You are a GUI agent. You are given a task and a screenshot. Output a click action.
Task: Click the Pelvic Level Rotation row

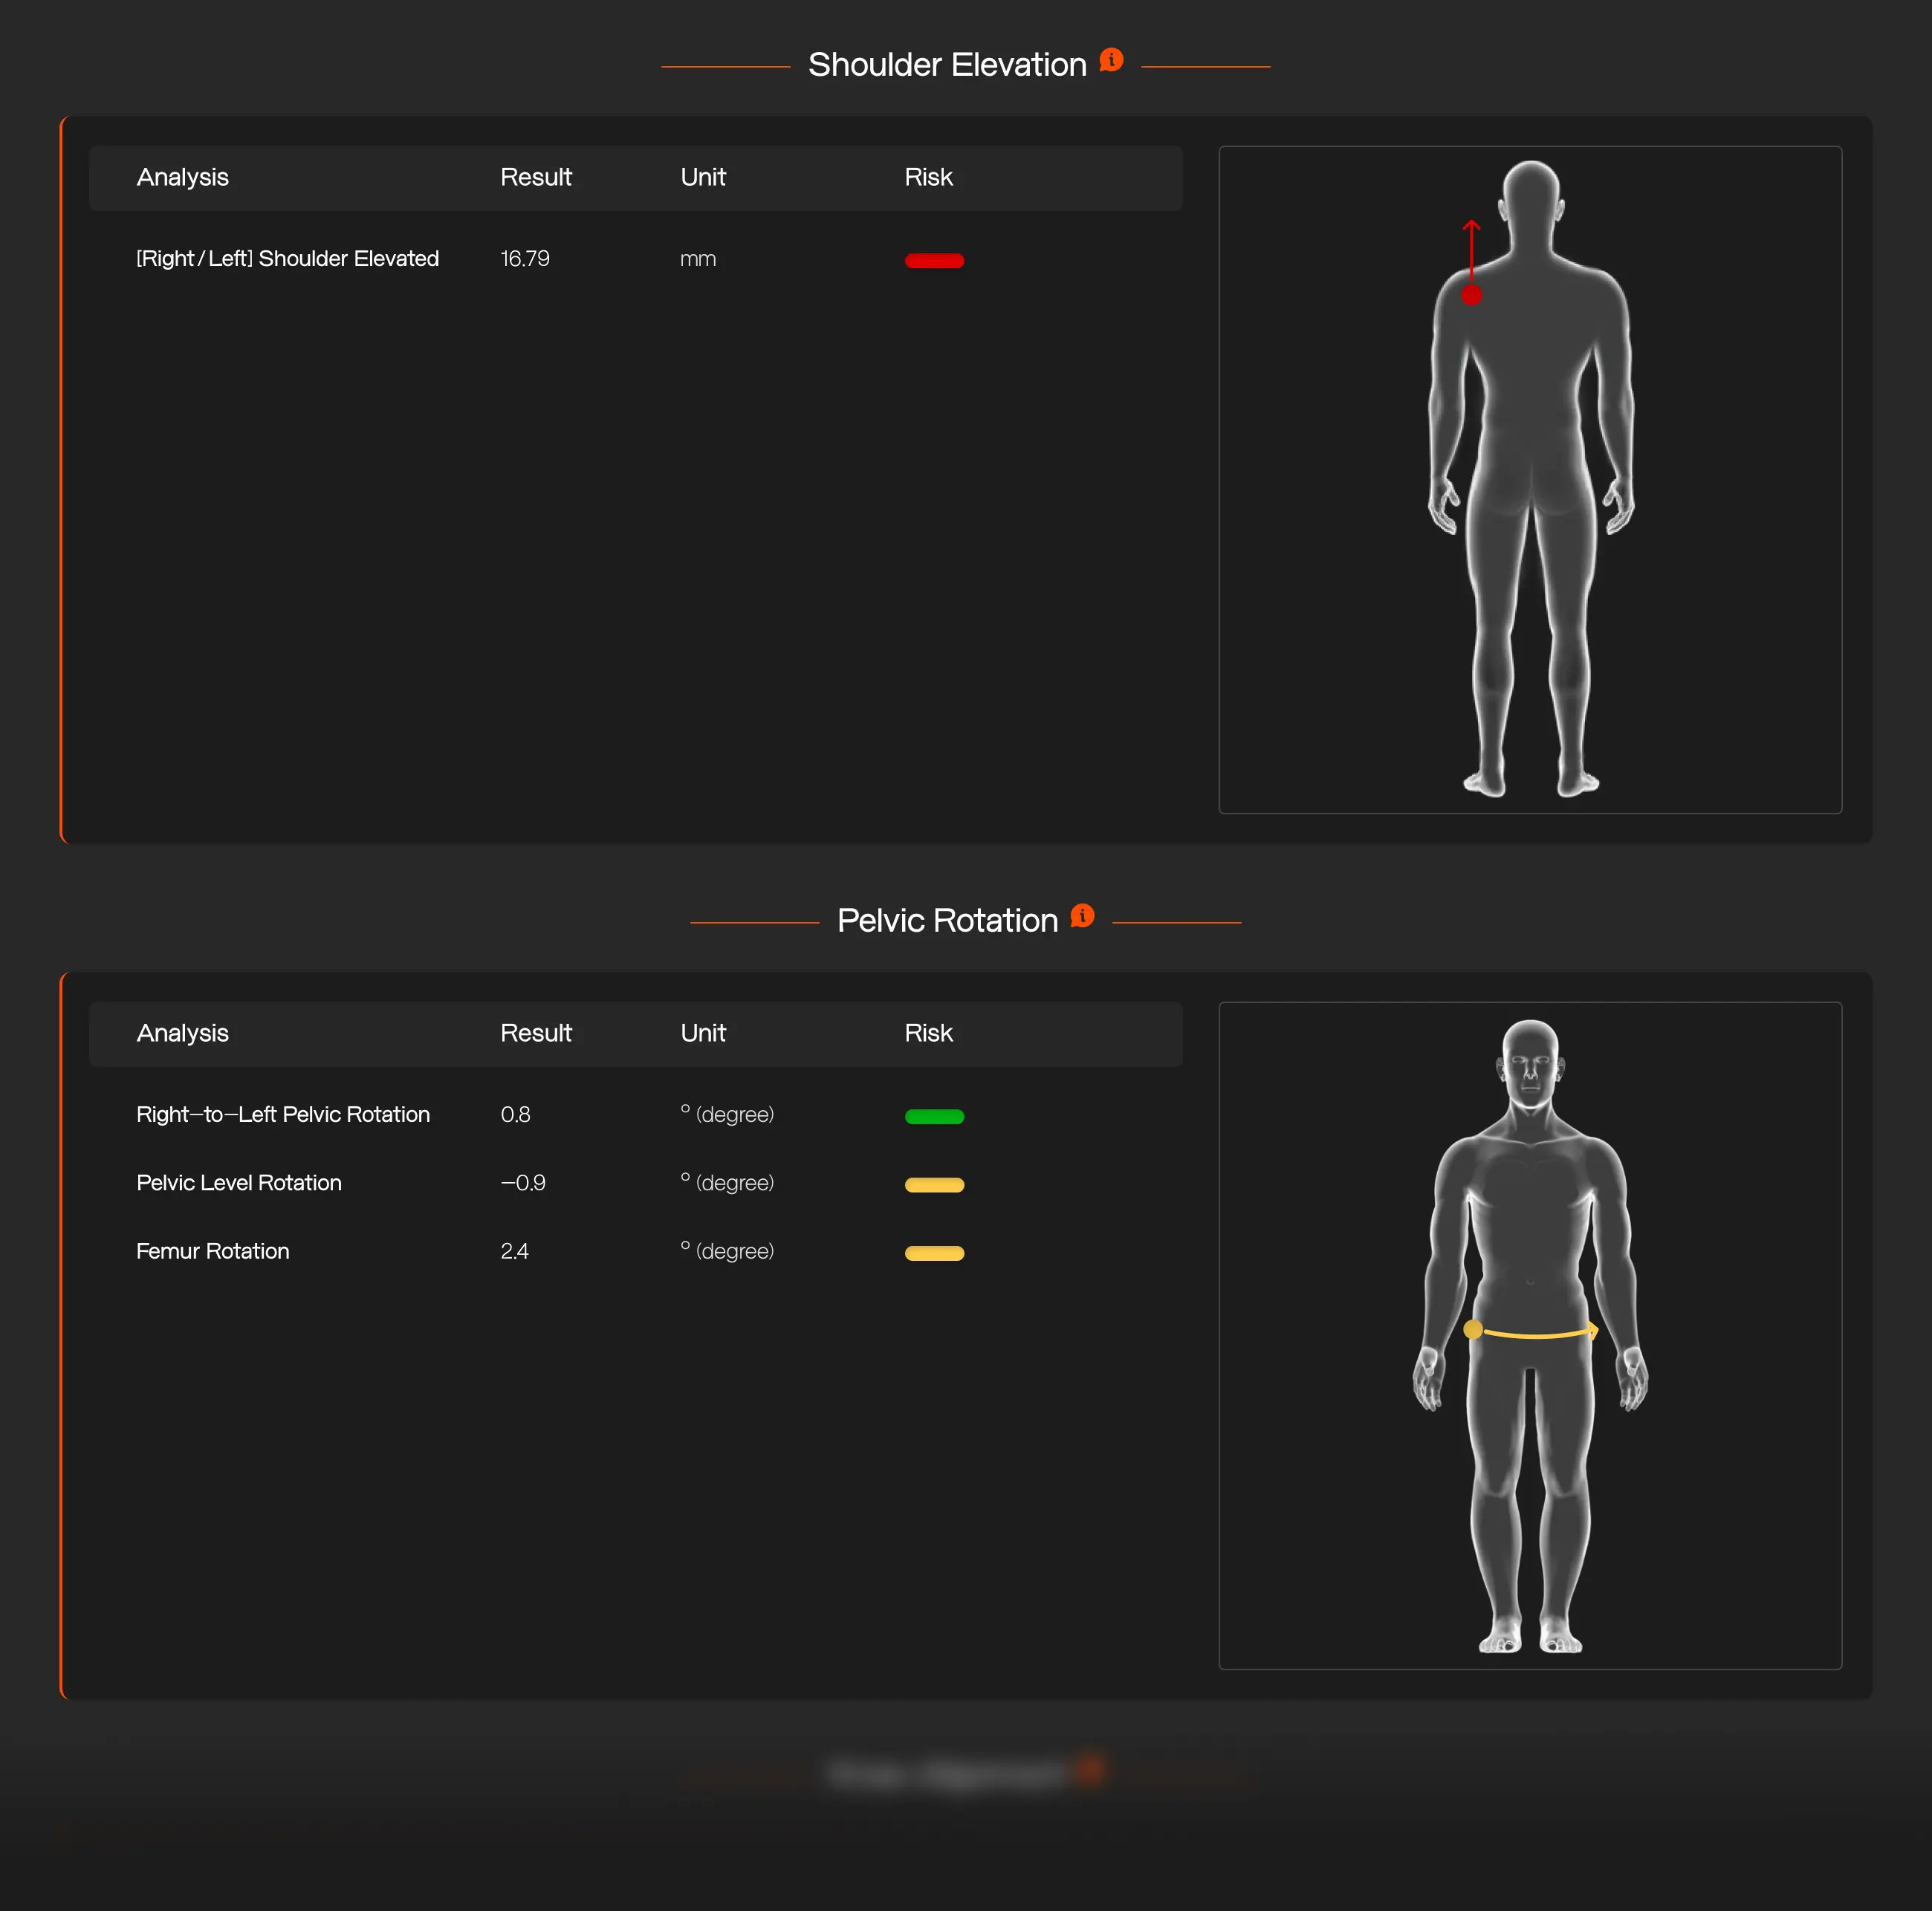[x=238, y=1183]
